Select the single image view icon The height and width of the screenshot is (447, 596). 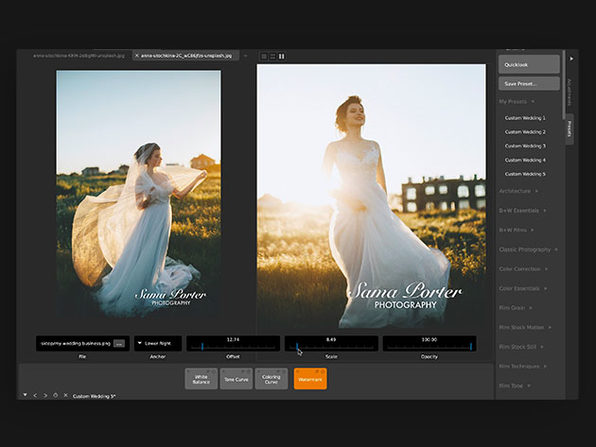pyautogui.click(x=264, y=56)
